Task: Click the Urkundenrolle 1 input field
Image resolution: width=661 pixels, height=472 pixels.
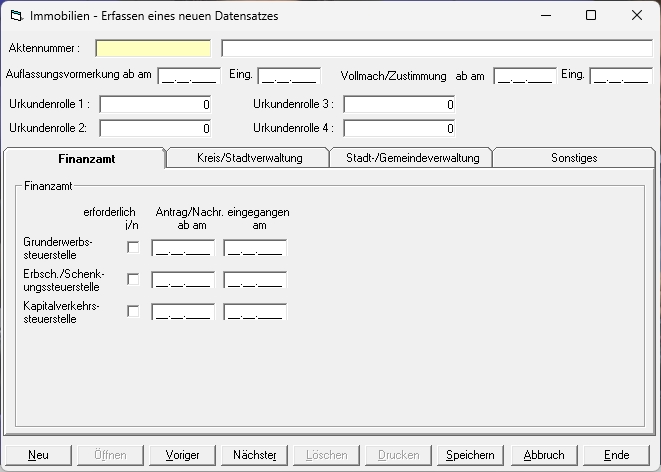Action: tap(155, 104)
